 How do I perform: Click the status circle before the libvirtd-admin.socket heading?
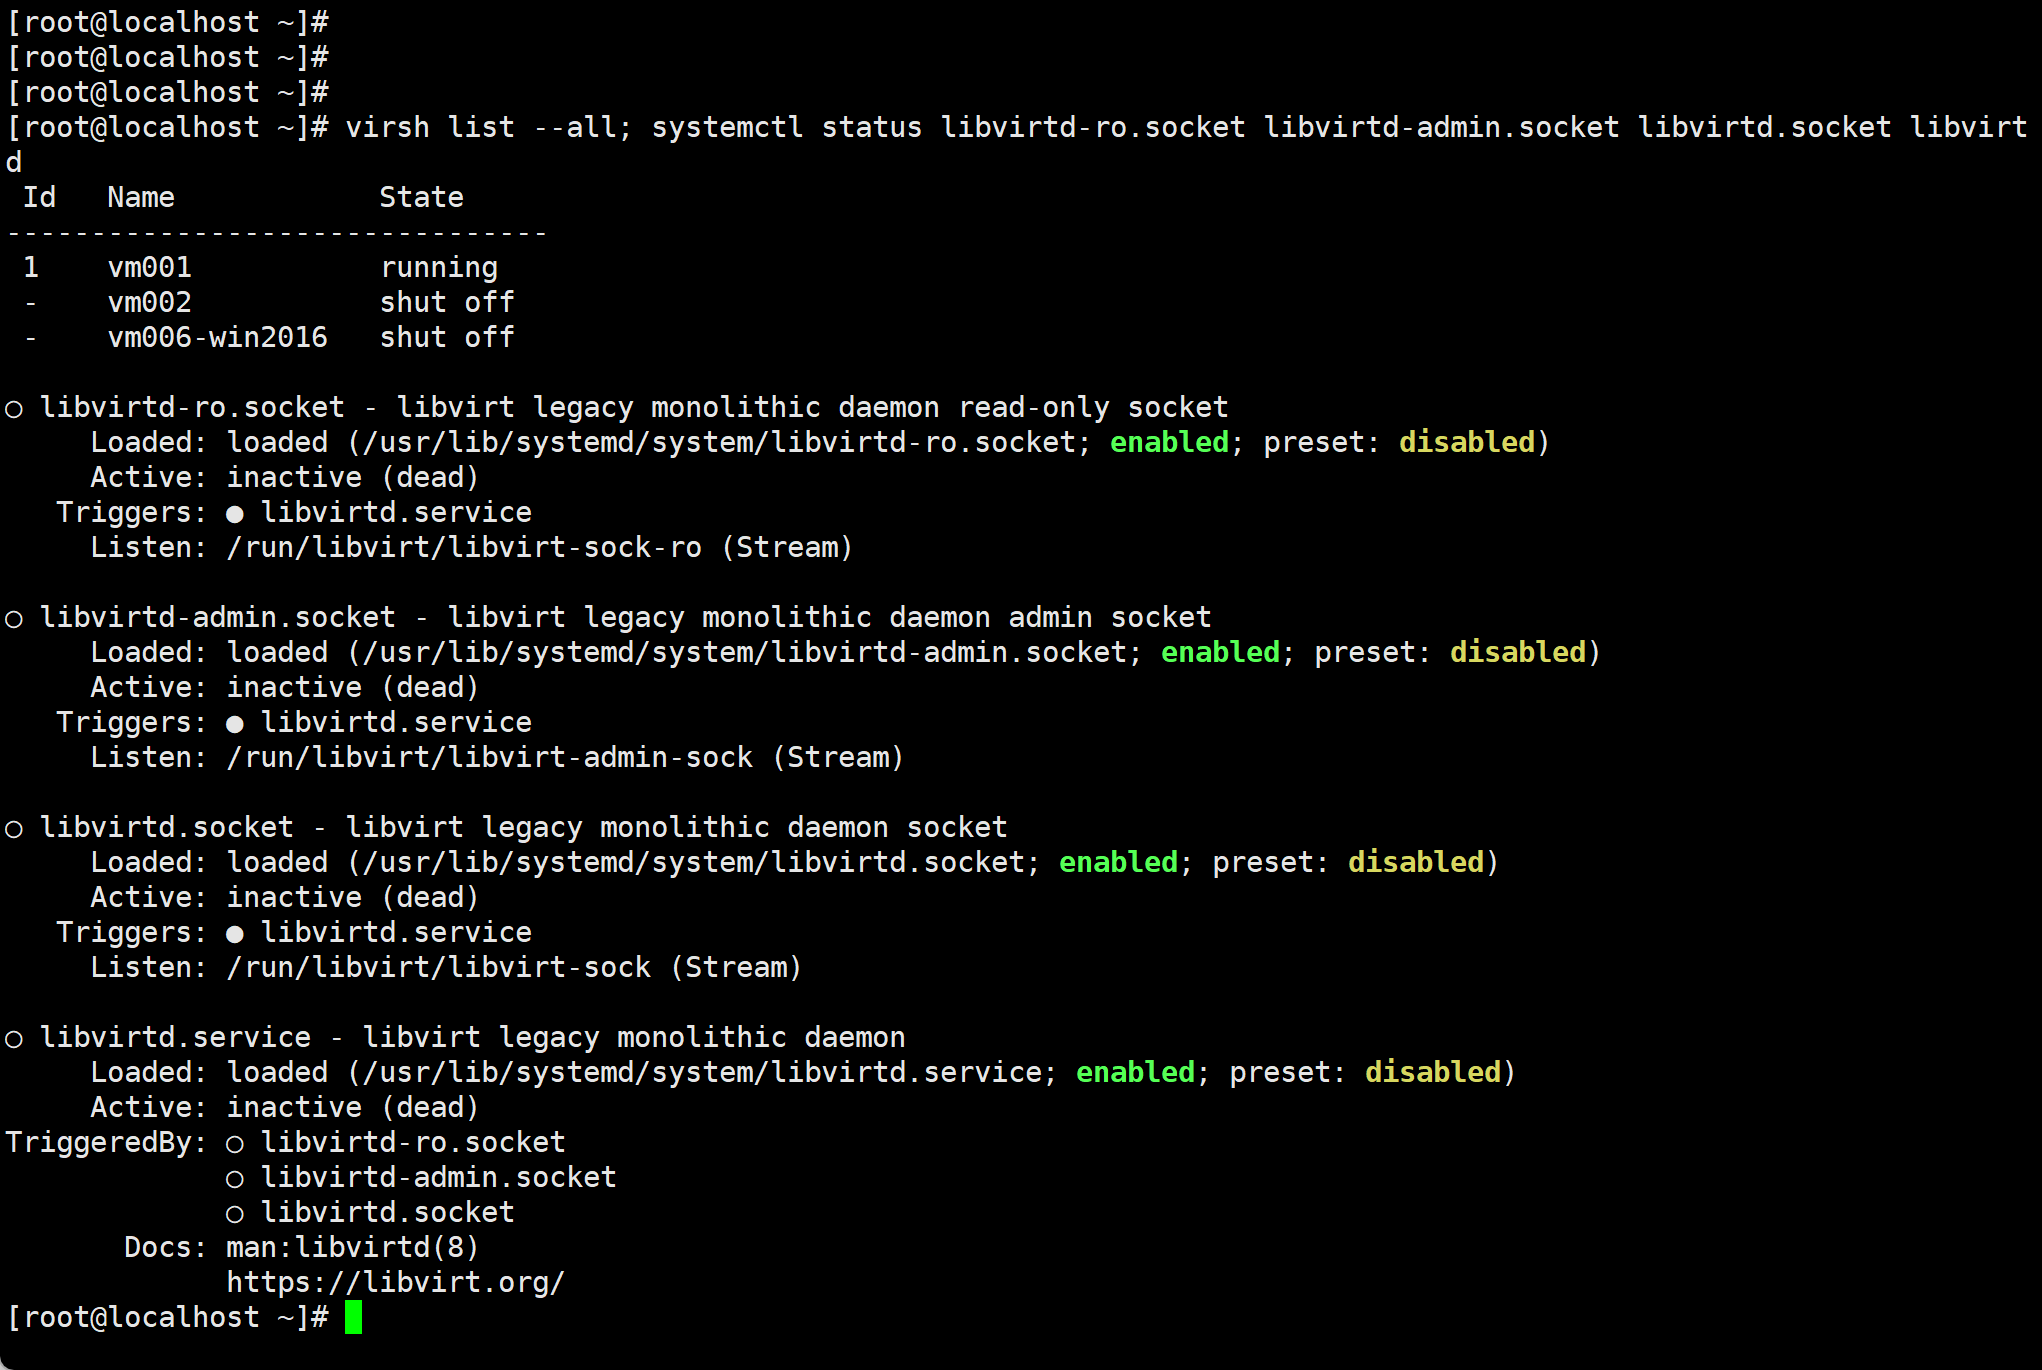(x=14, y=619)
